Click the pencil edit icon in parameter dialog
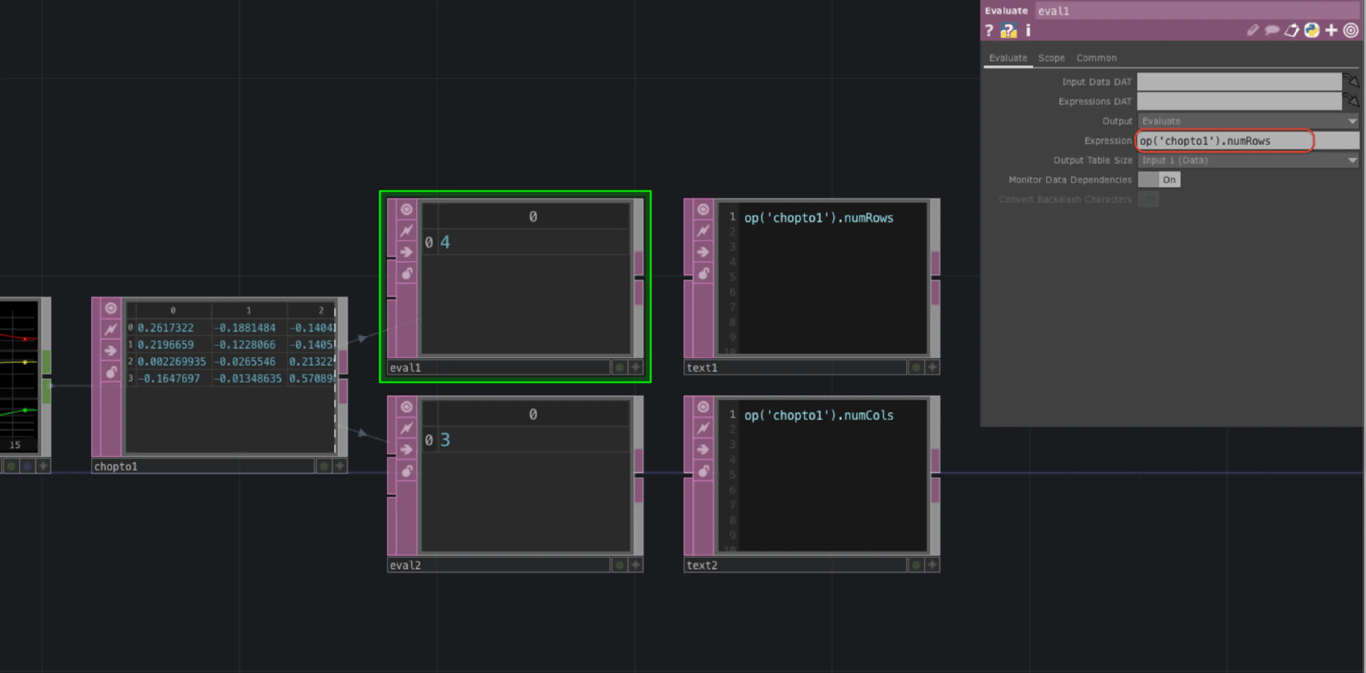1366x673 pixels. pos(1253,30)
